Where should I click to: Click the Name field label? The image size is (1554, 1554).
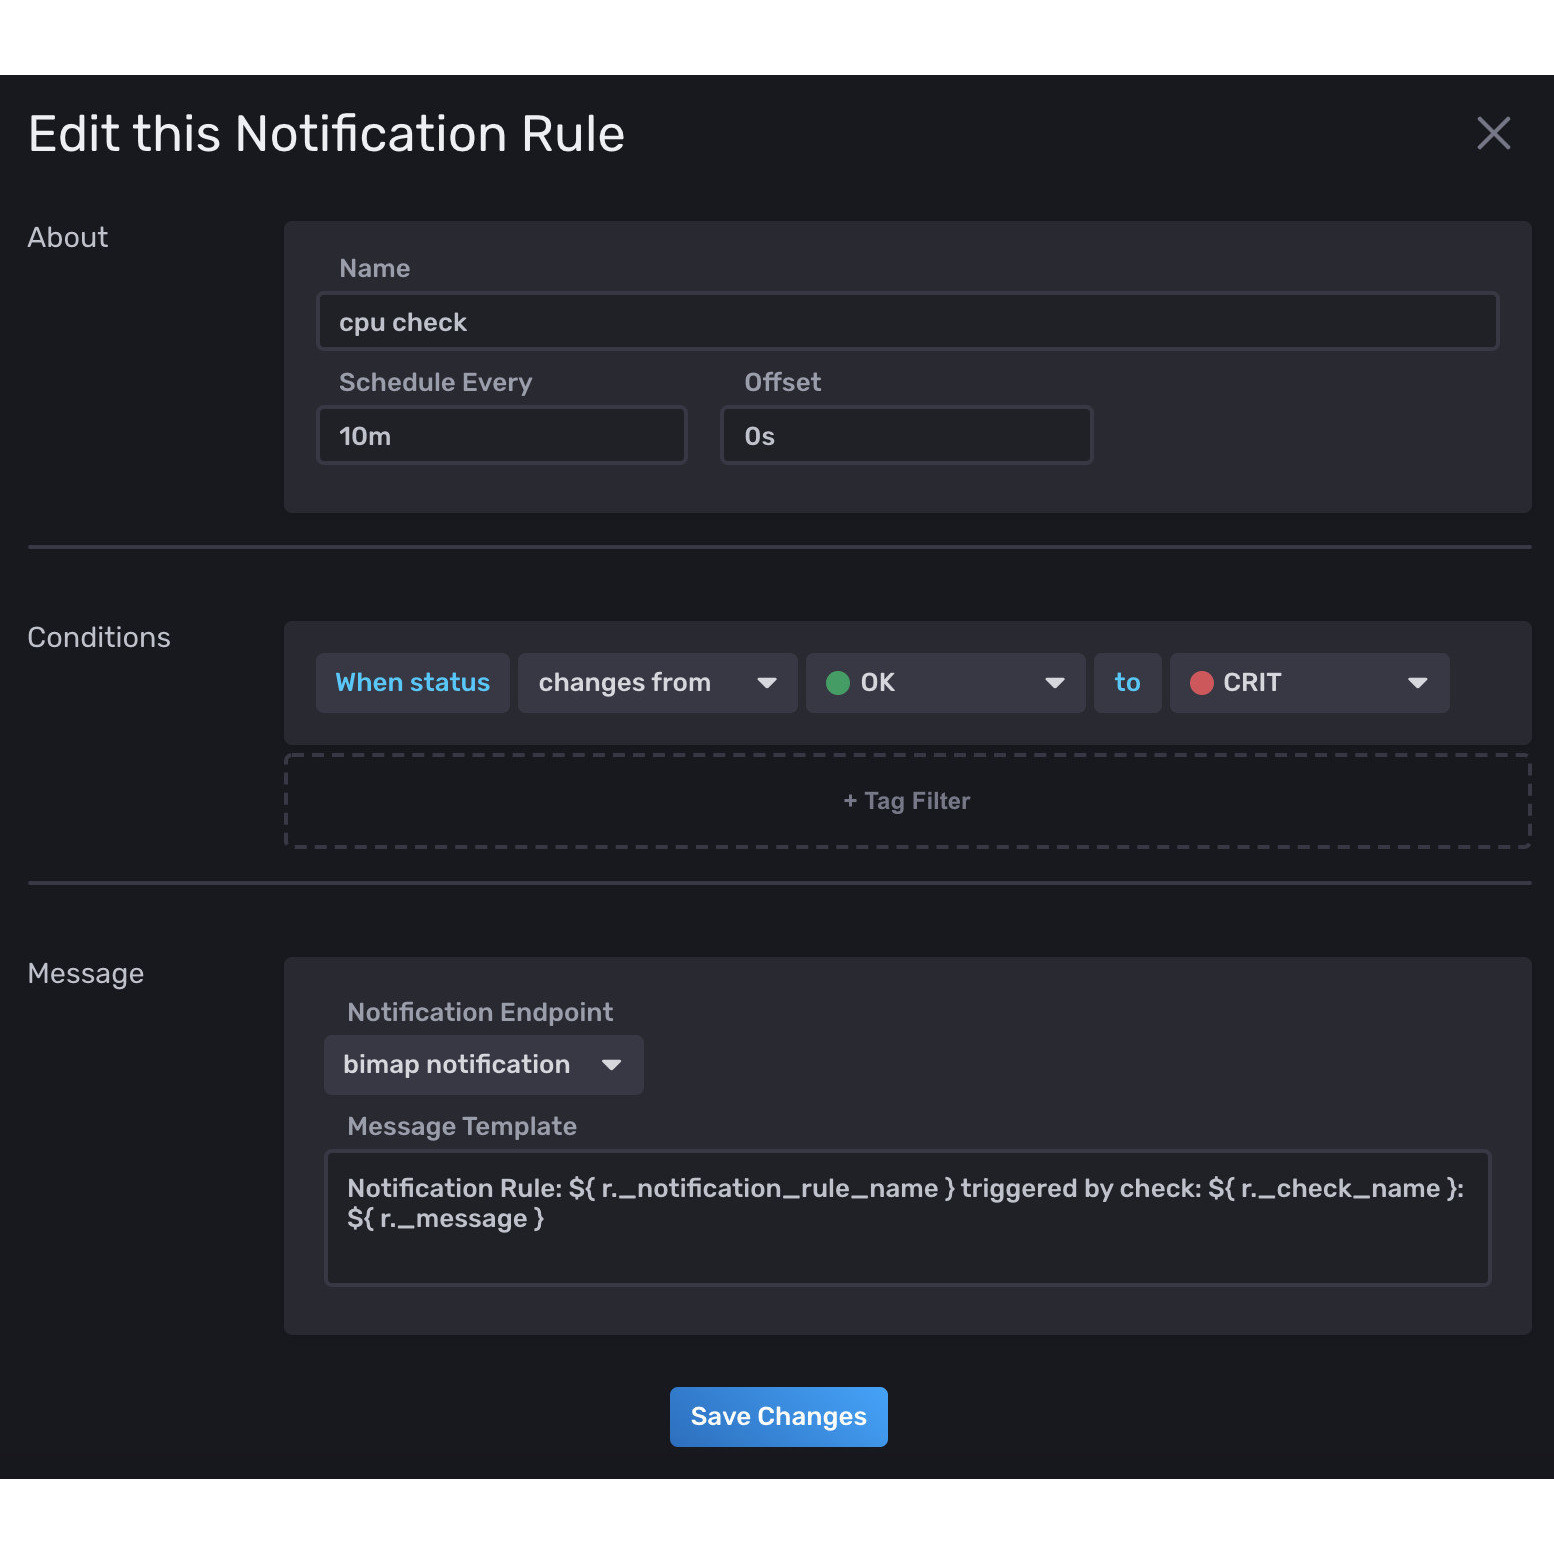[x=374, y=268]
